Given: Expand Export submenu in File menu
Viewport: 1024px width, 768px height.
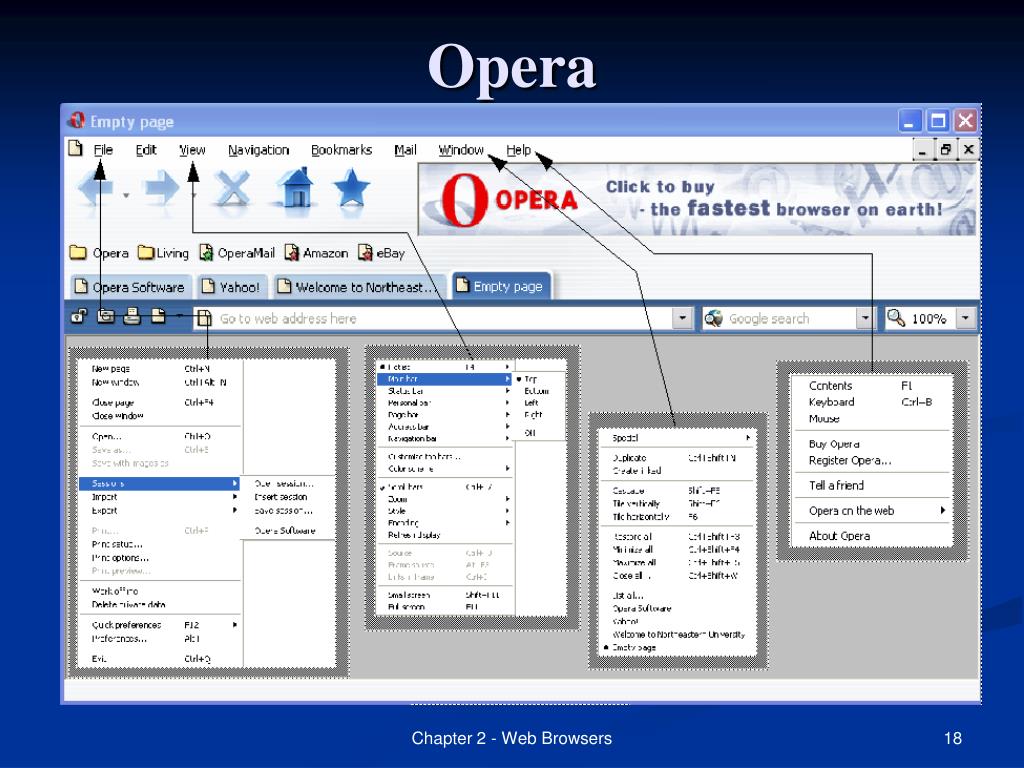Looking at the screenshot, I should click(159, 511).
